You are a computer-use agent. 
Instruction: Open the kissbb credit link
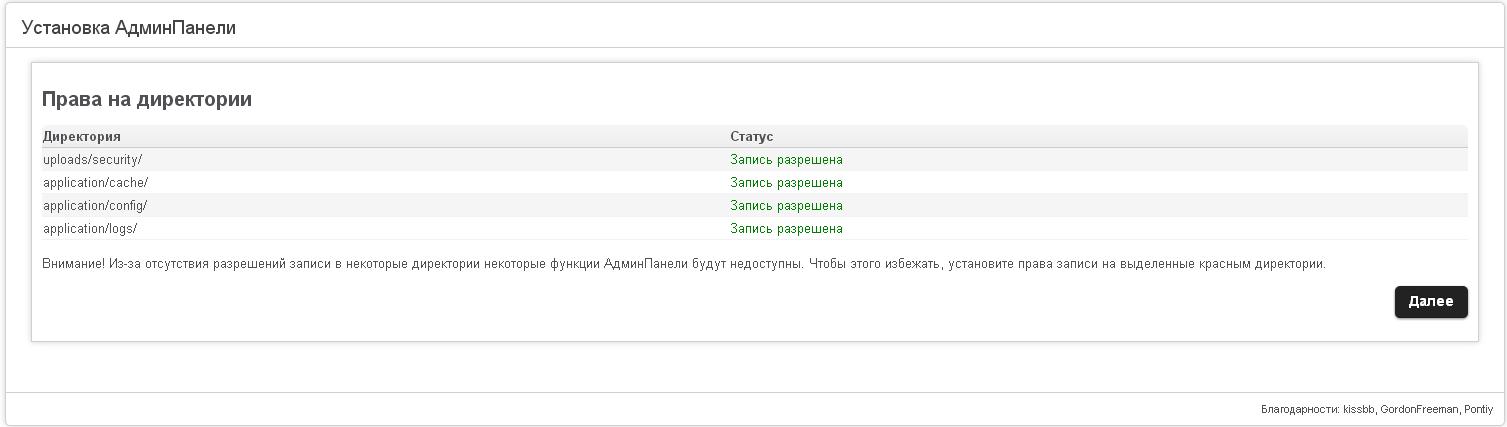pyautogui.click(x=1359, y=409)
